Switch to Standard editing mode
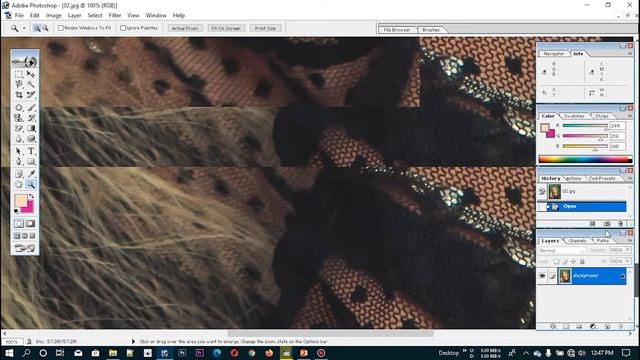 (x=19, y=224)
